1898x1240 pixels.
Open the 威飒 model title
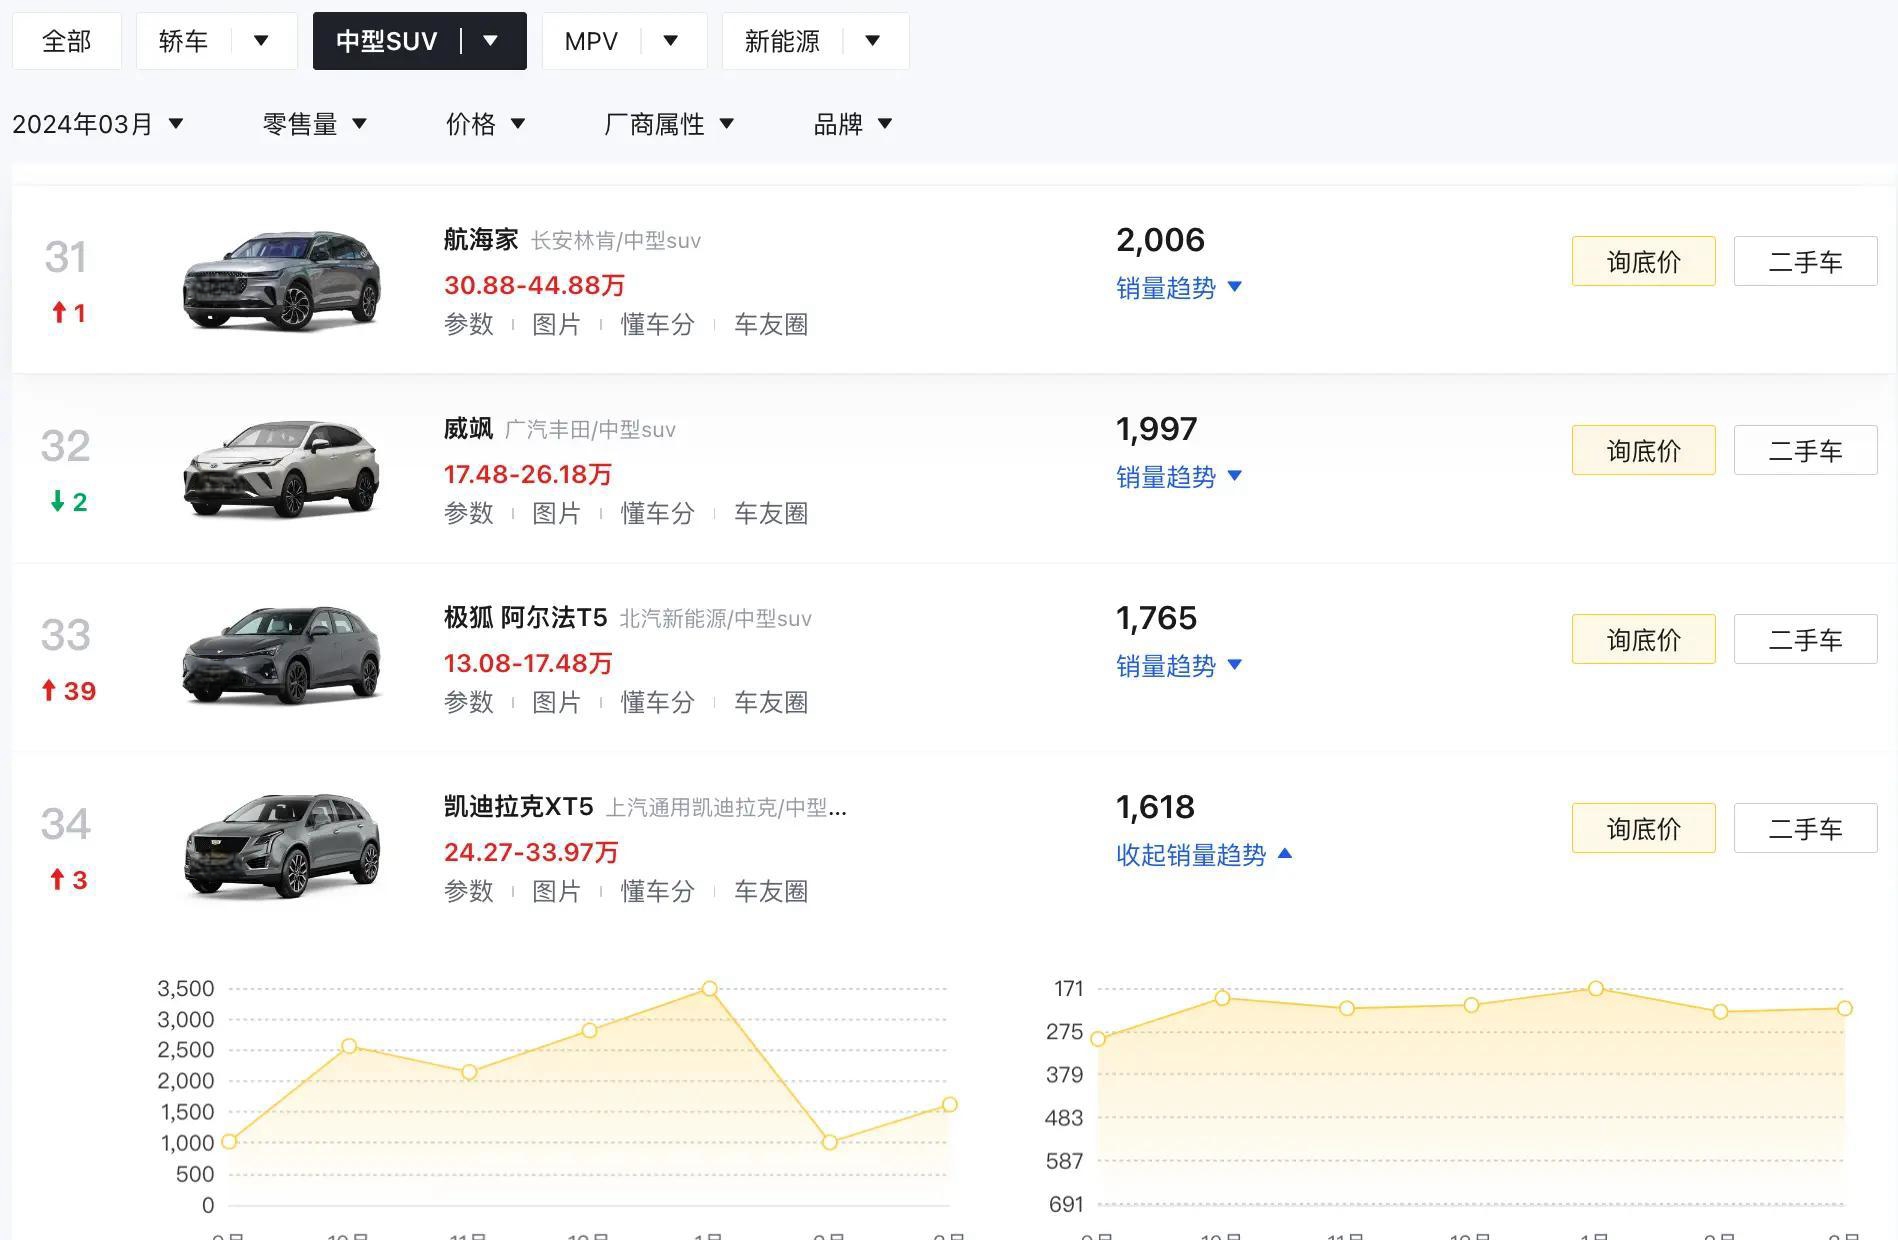coord(469,429)
